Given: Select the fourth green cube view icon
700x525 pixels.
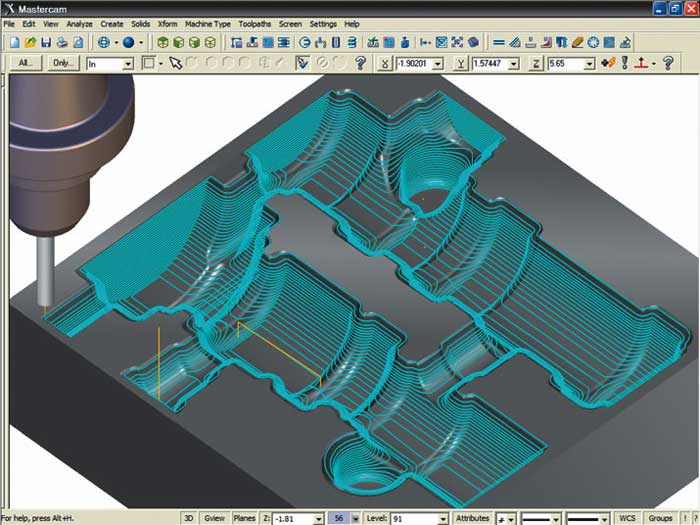Looking at the screenshot, I should (x=210, y=42).
